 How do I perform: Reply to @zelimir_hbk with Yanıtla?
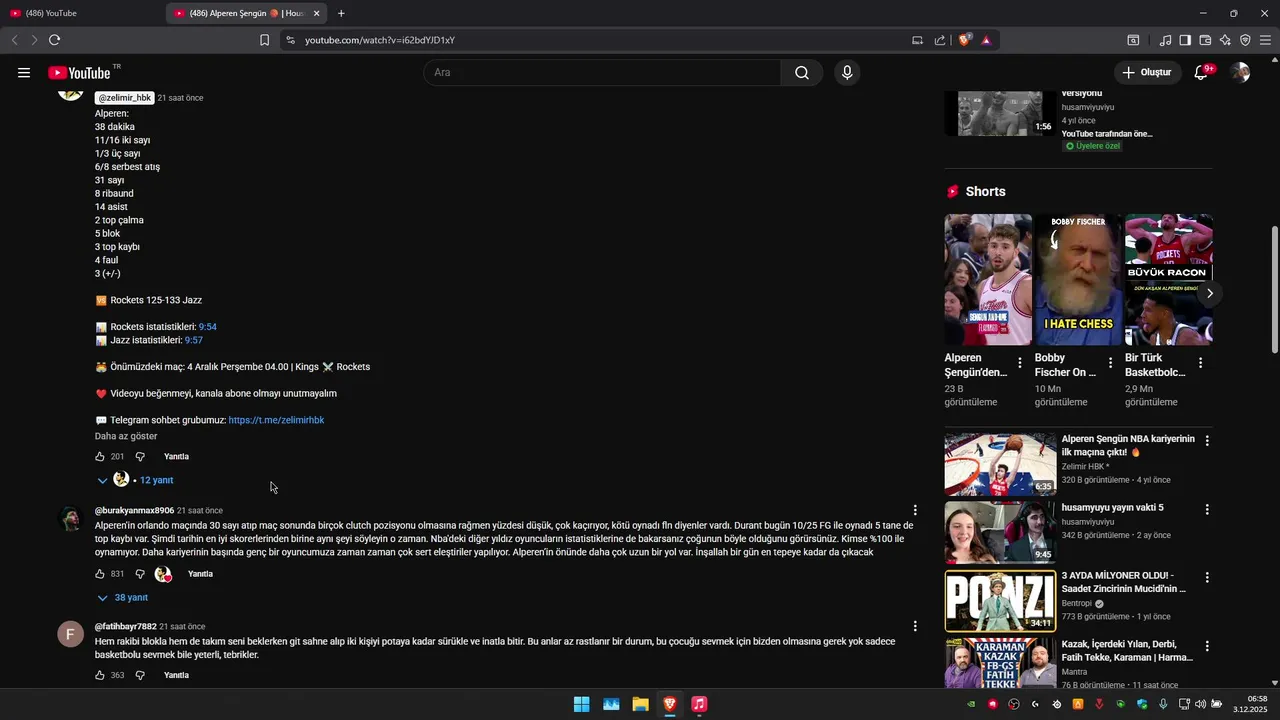176,456
